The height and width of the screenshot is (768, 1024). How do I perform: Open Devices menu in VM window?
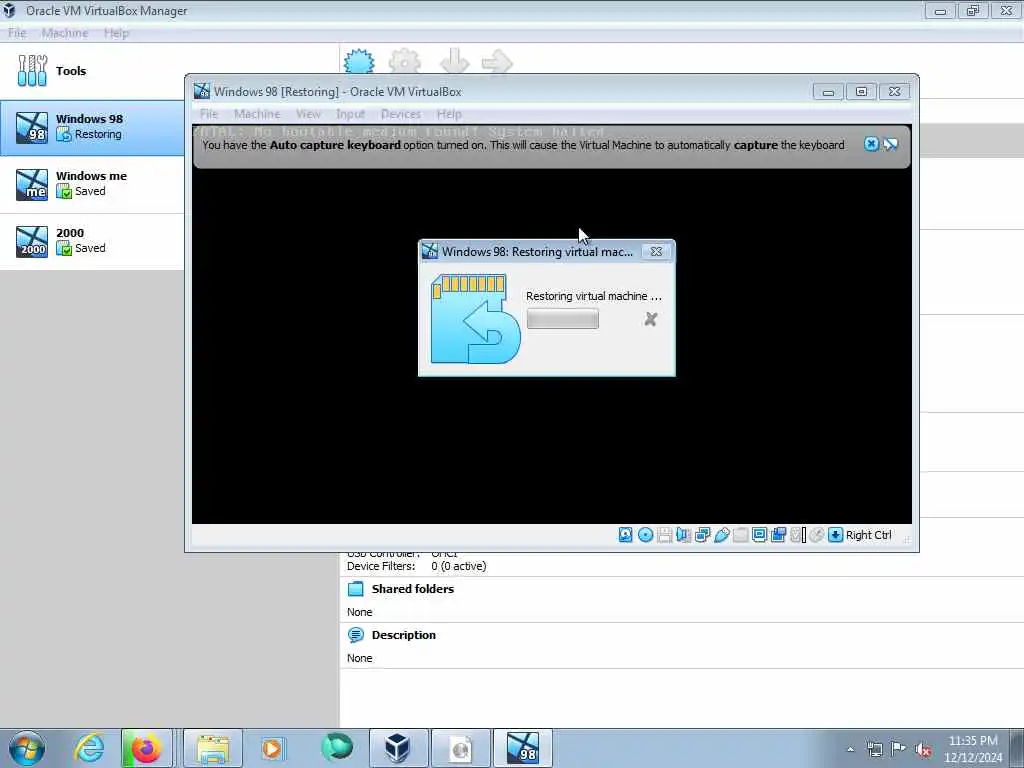[x=401, y=114]
